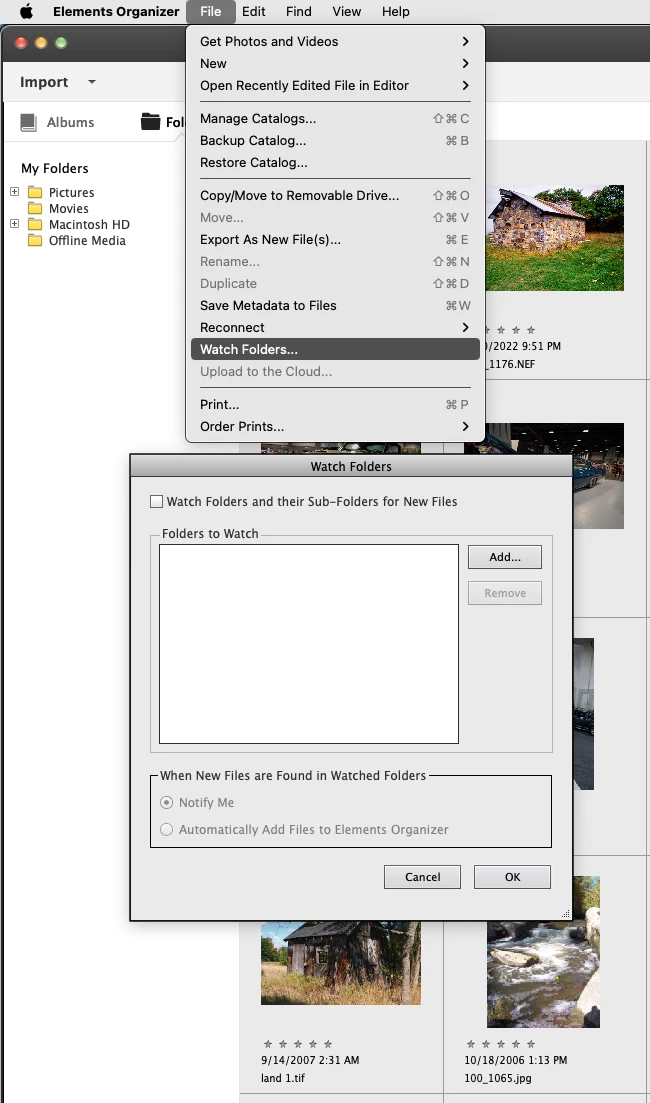Click the Add button in Watch Folders
This screenshot has width=650, height=1103.
coord(504,557)
